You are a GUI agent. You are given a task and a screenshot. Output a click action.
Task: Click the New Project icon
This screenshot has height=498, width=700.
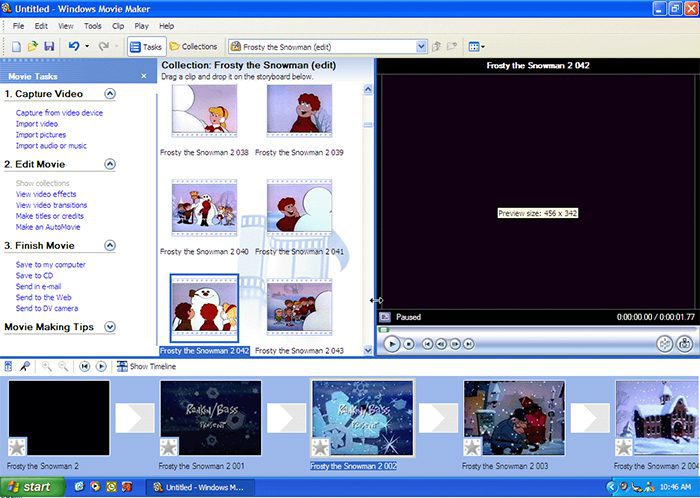tap(16, 46)
